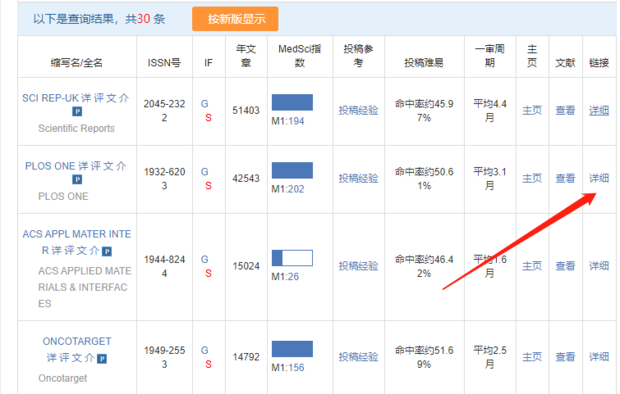Open 详细 link for PLOS ONE
620x394 pixels.
[x=599, y=178]
